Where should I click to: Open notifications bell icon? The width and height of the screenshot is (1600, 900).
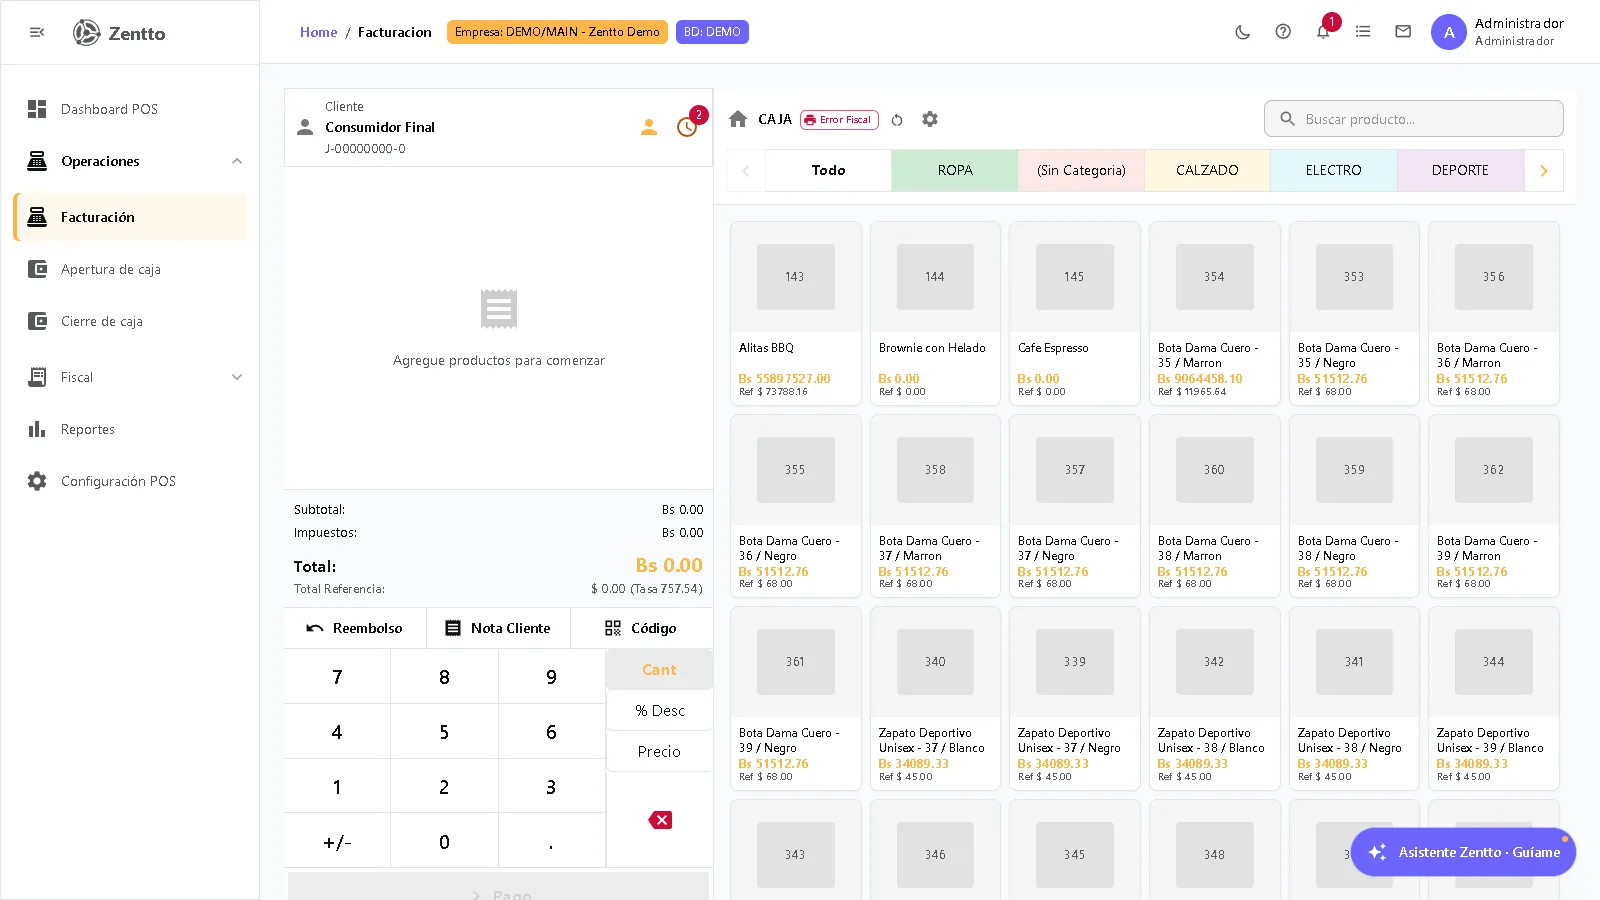click(1323, 32)
